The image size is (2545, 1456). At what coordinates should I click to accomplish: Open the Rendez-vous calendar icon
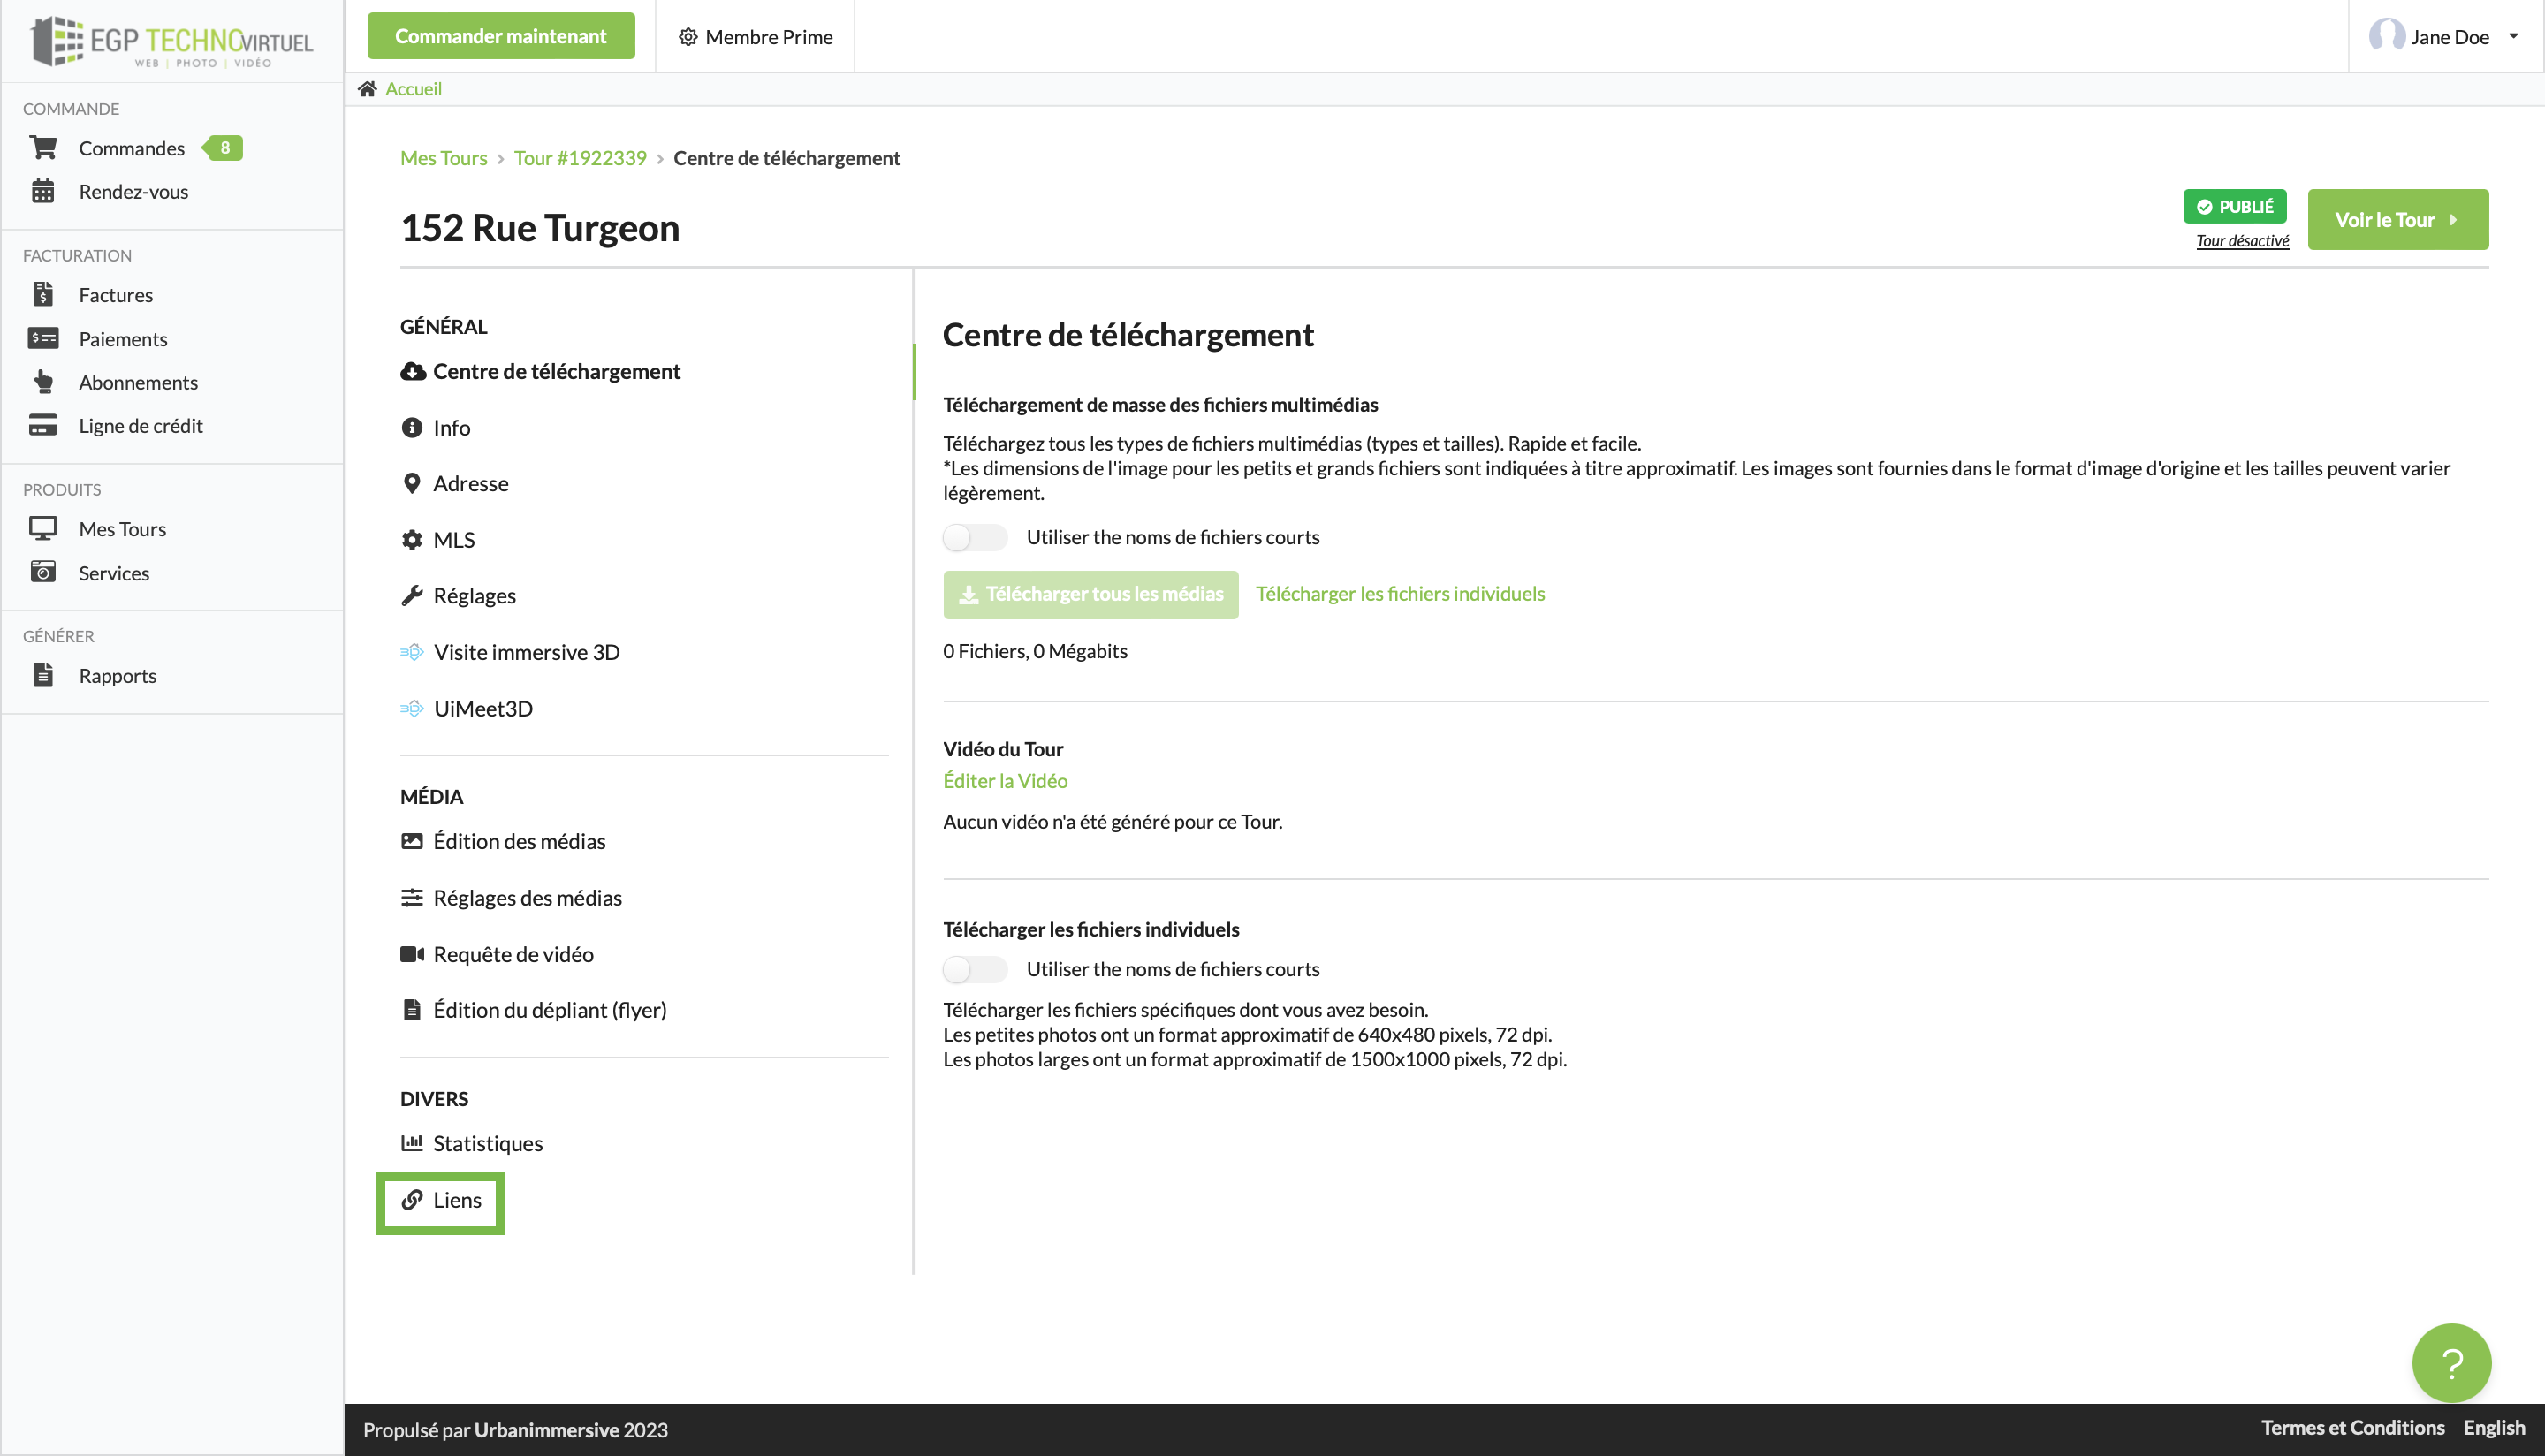click(x=43, y=191)
